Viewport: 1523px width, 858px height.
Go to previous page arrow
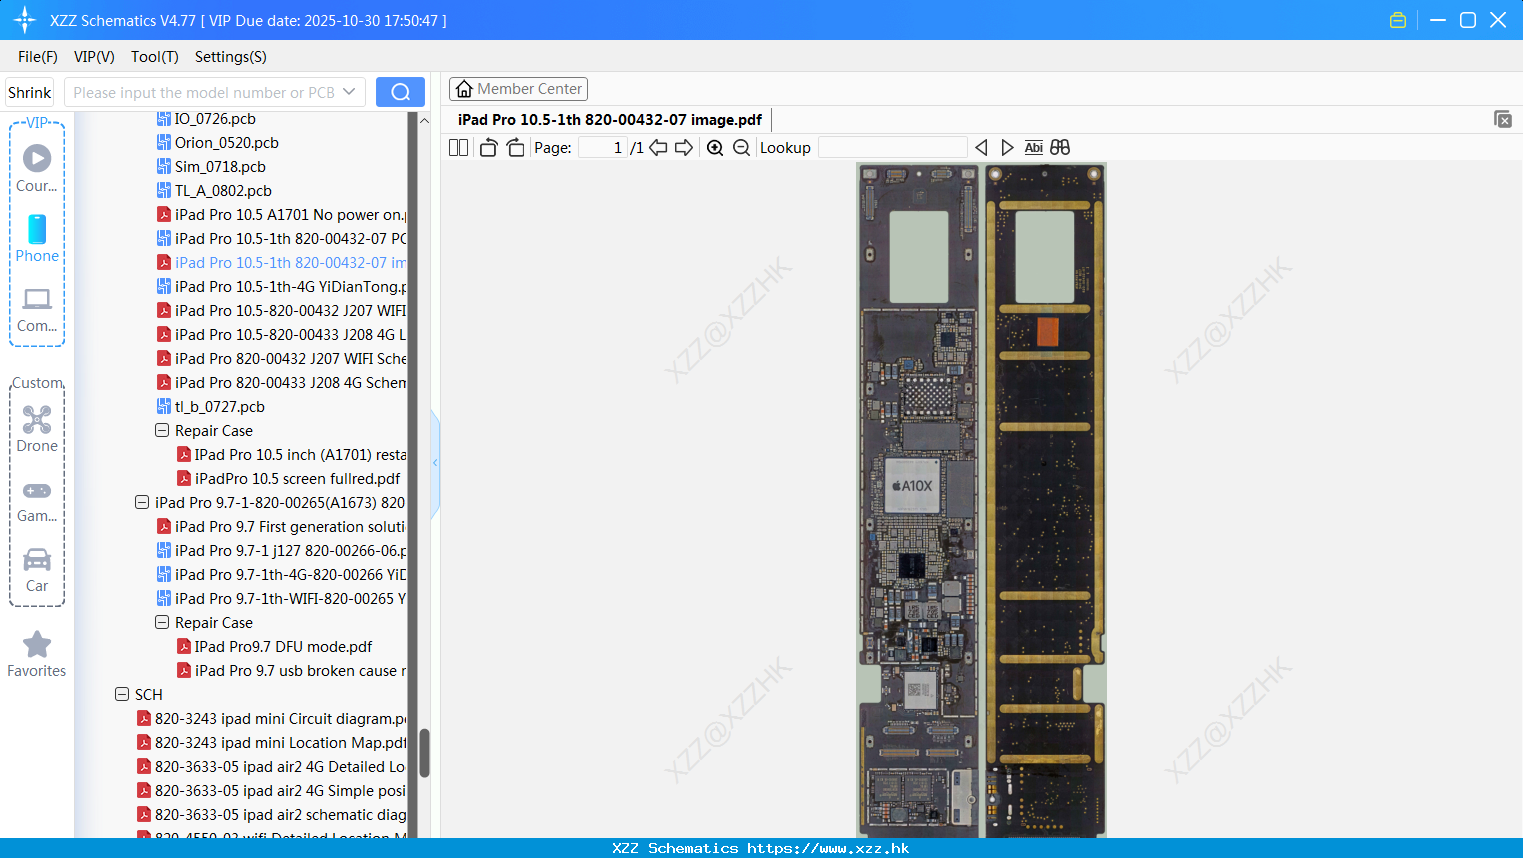(x=658, y=147)
